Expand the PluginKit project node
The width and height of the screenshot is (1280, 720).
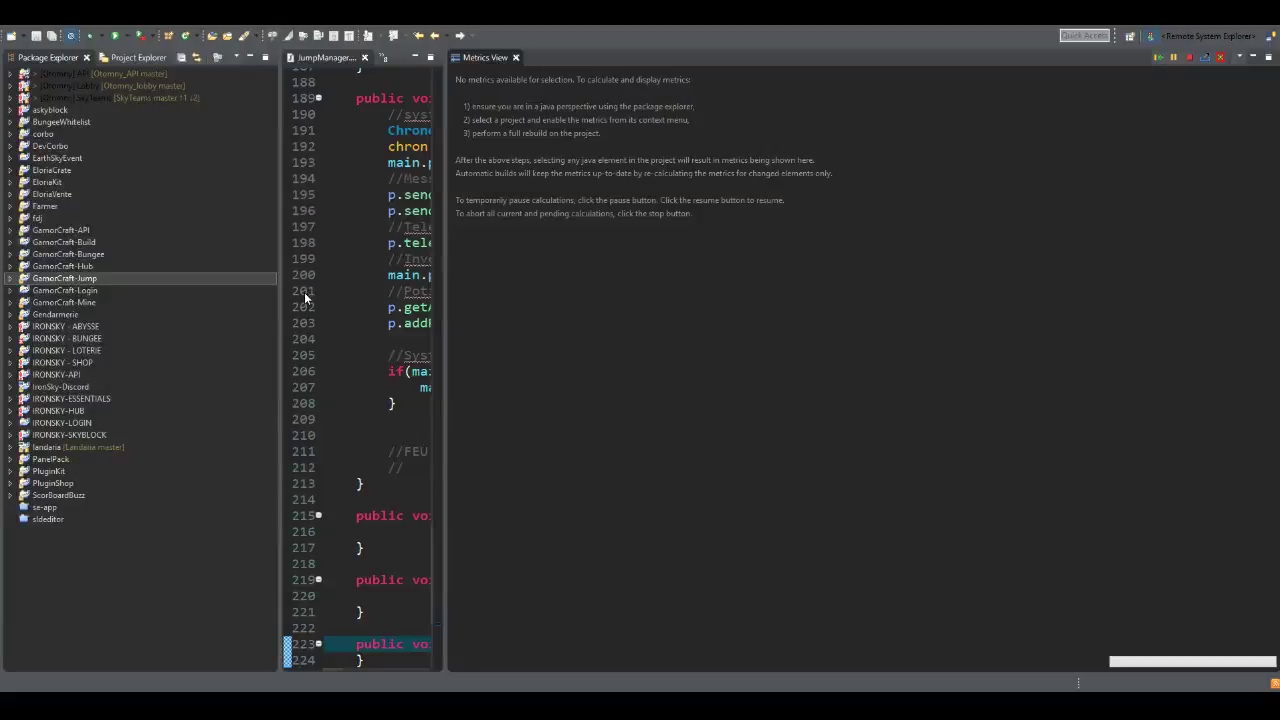click(10, 471)
